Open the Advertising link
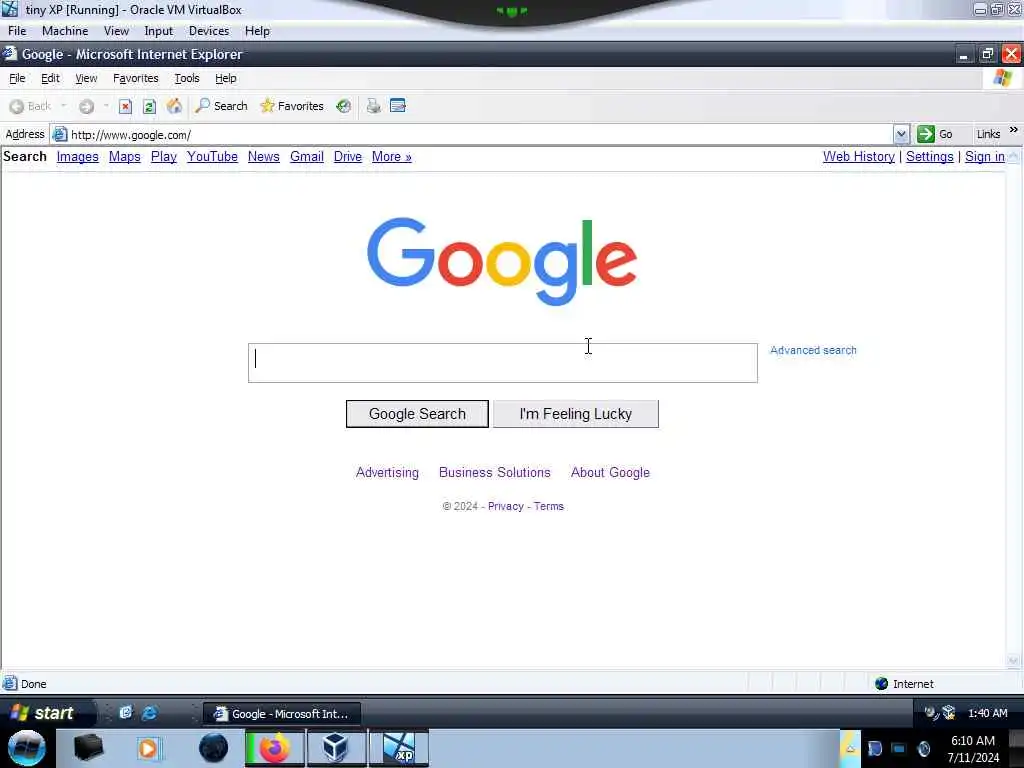The image size is (1024, 768). click(x=387, y=472)
